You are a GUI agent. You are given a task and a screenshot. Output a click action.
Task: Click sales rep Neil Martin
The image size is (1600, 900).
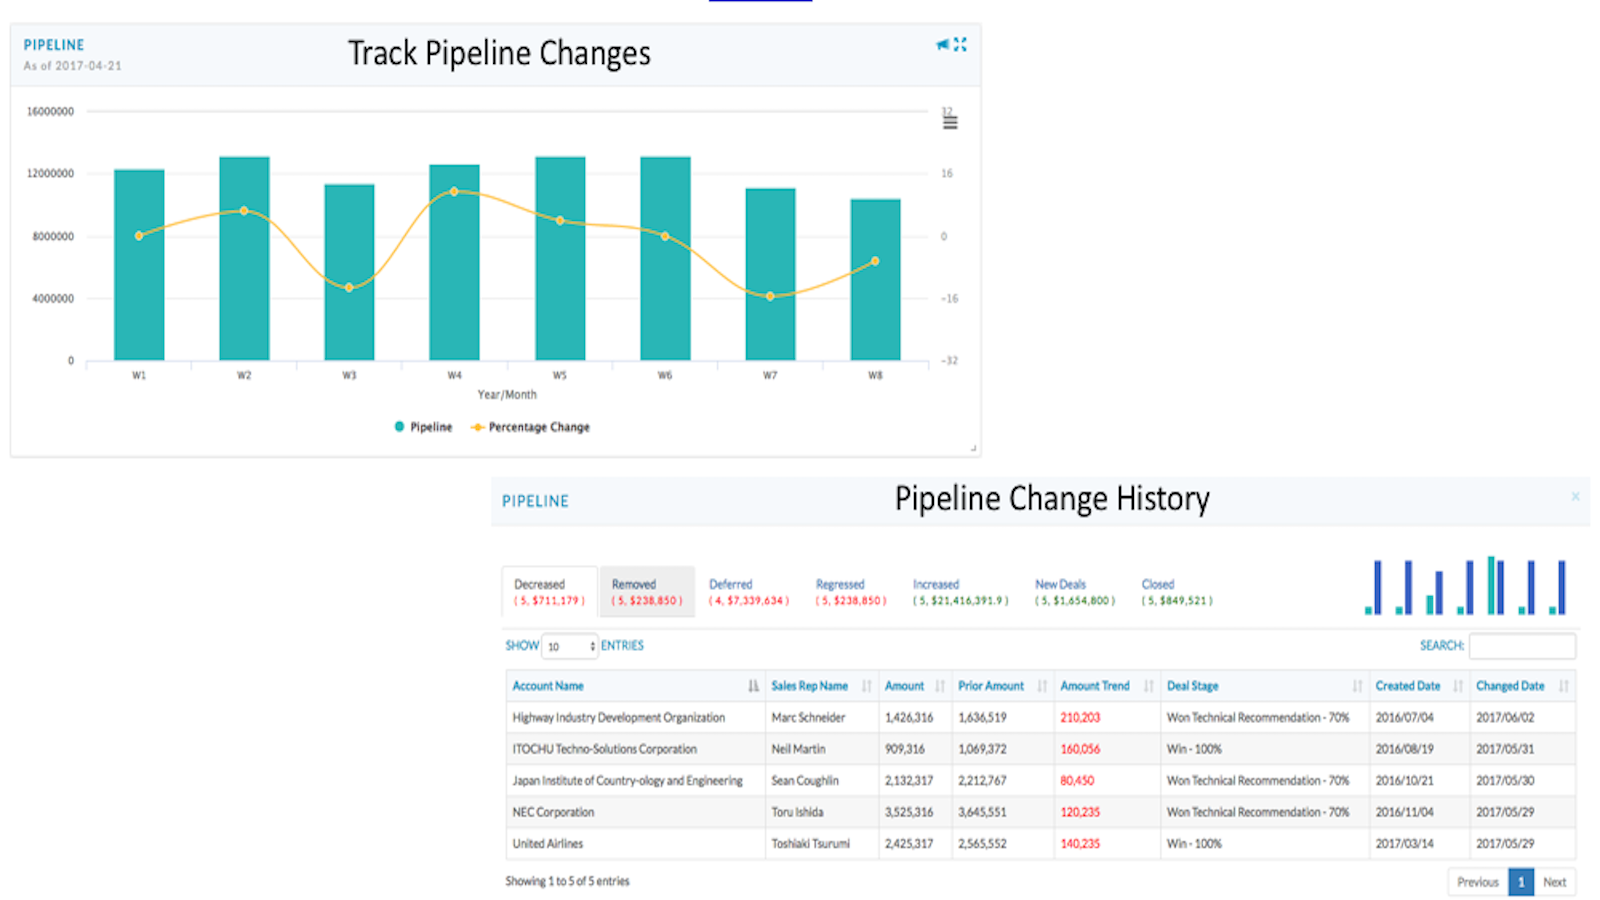click(798, 749)
